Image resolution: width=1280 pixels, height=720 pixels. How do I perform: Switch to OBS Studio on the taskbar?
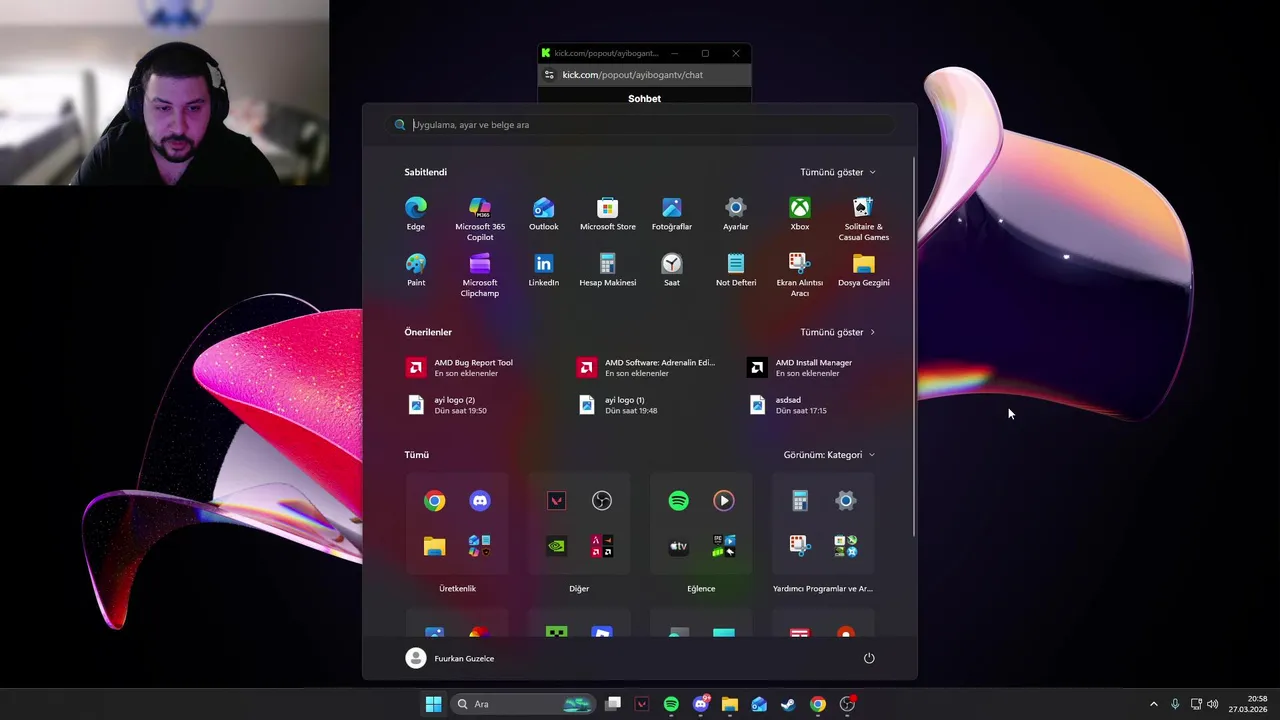[x=847, y=704]
